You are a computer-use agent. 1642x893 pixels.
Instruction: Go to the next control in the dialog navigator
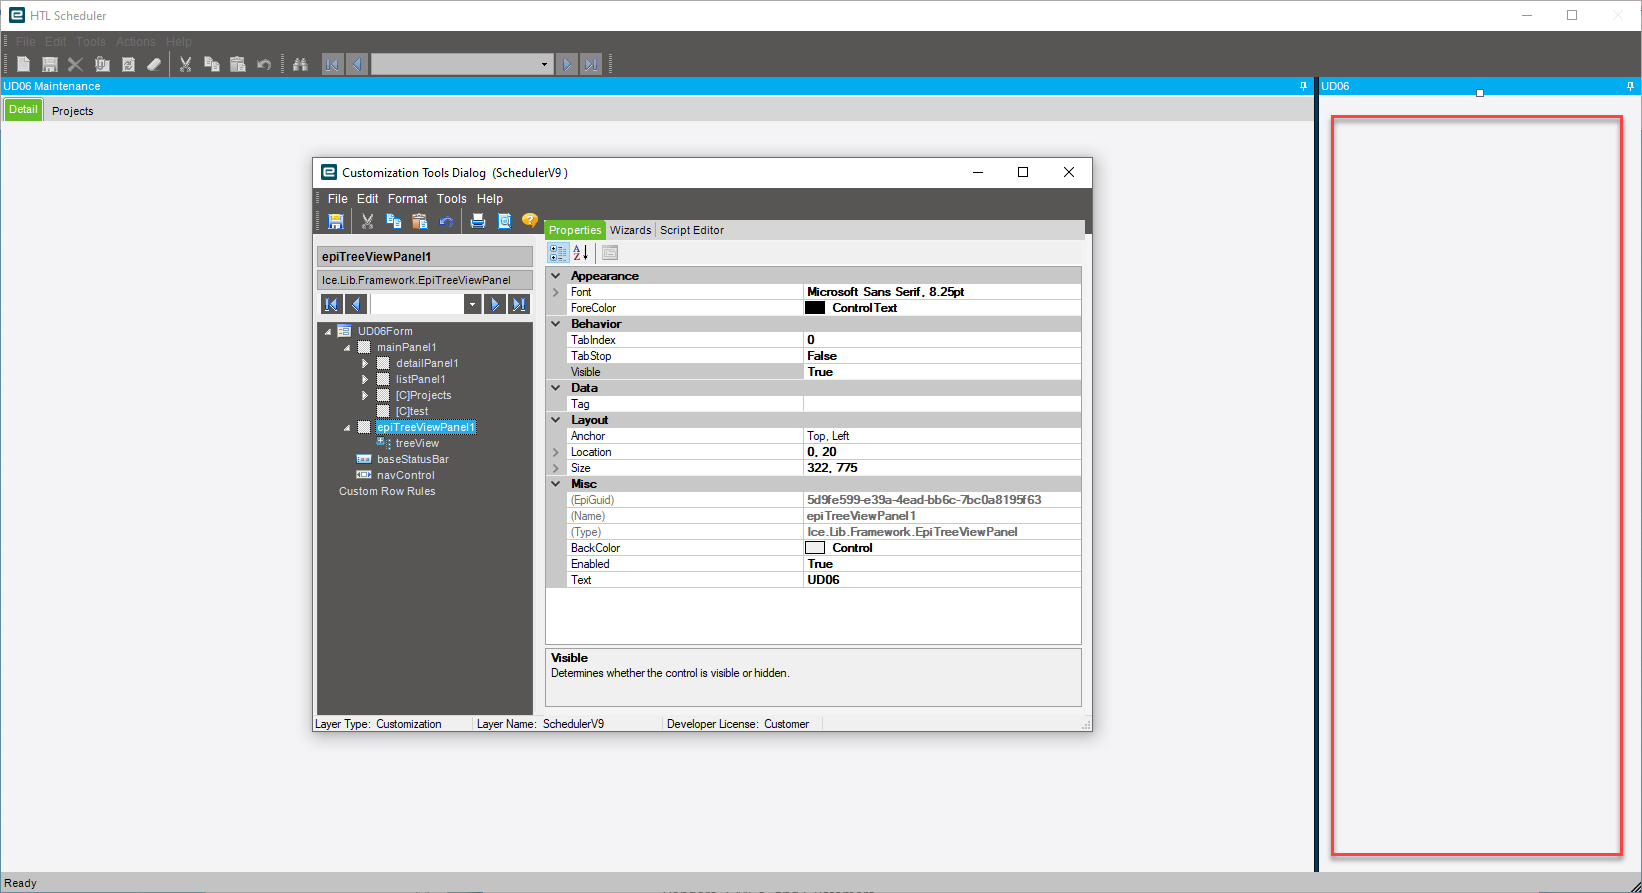click(x=494, y=304)
